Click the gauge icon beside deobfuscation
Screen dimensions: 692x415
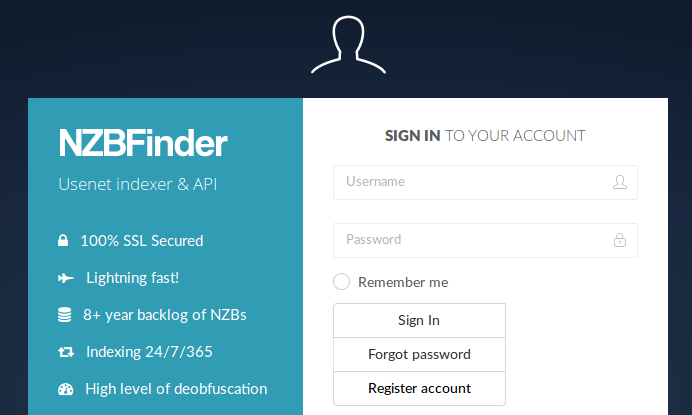pyautogui.click(x=66, y=389)
